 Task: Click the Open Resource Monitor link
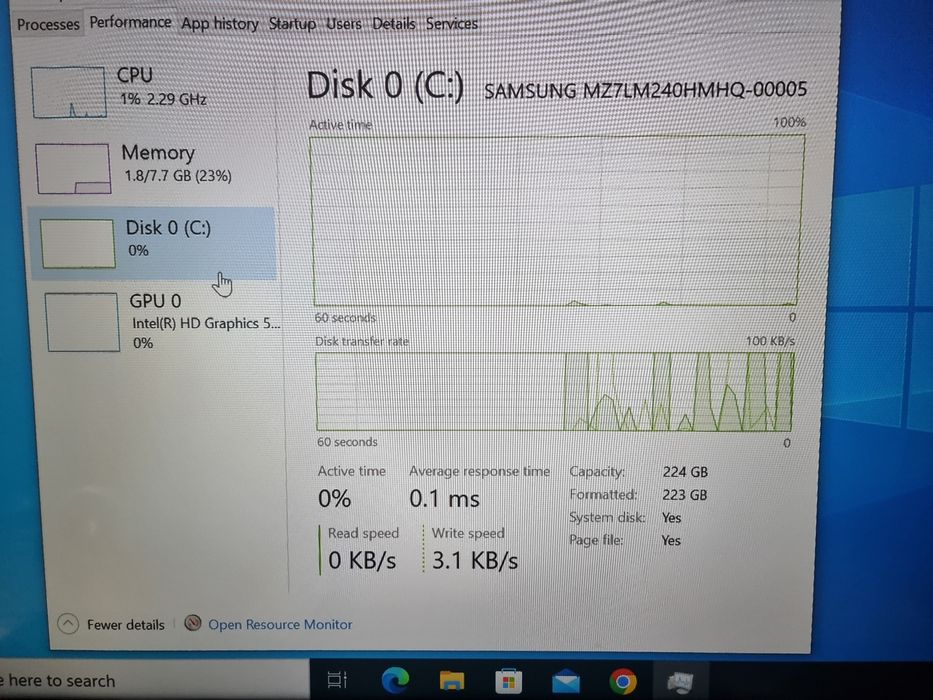click(x=280, y=624)
